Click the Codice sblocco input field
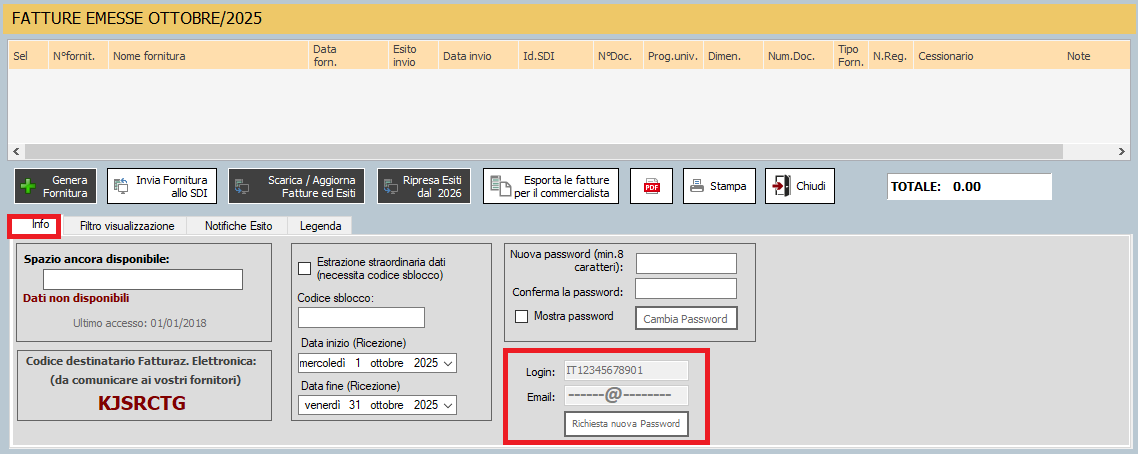This screenshot has height=454, width=1138. [x=361, y=318]
